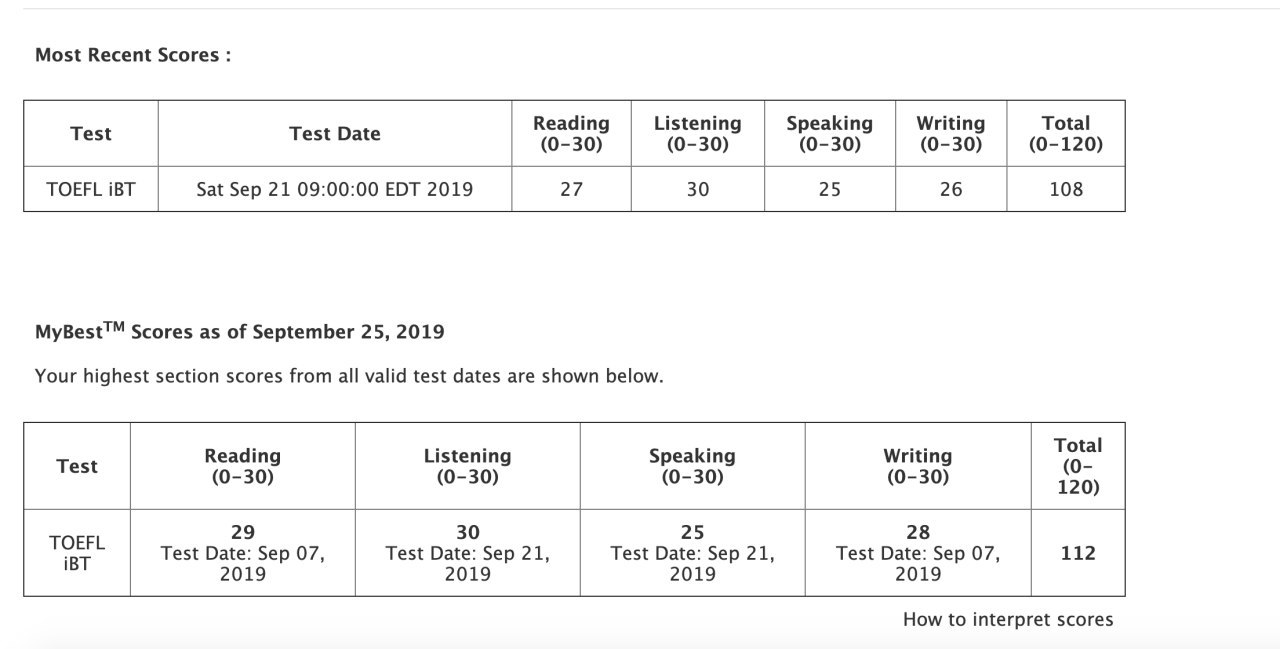Screen dimensions: 1280x649
Task: Click Reading score 27 in recent scores
Action: click(x=571, y=189)
